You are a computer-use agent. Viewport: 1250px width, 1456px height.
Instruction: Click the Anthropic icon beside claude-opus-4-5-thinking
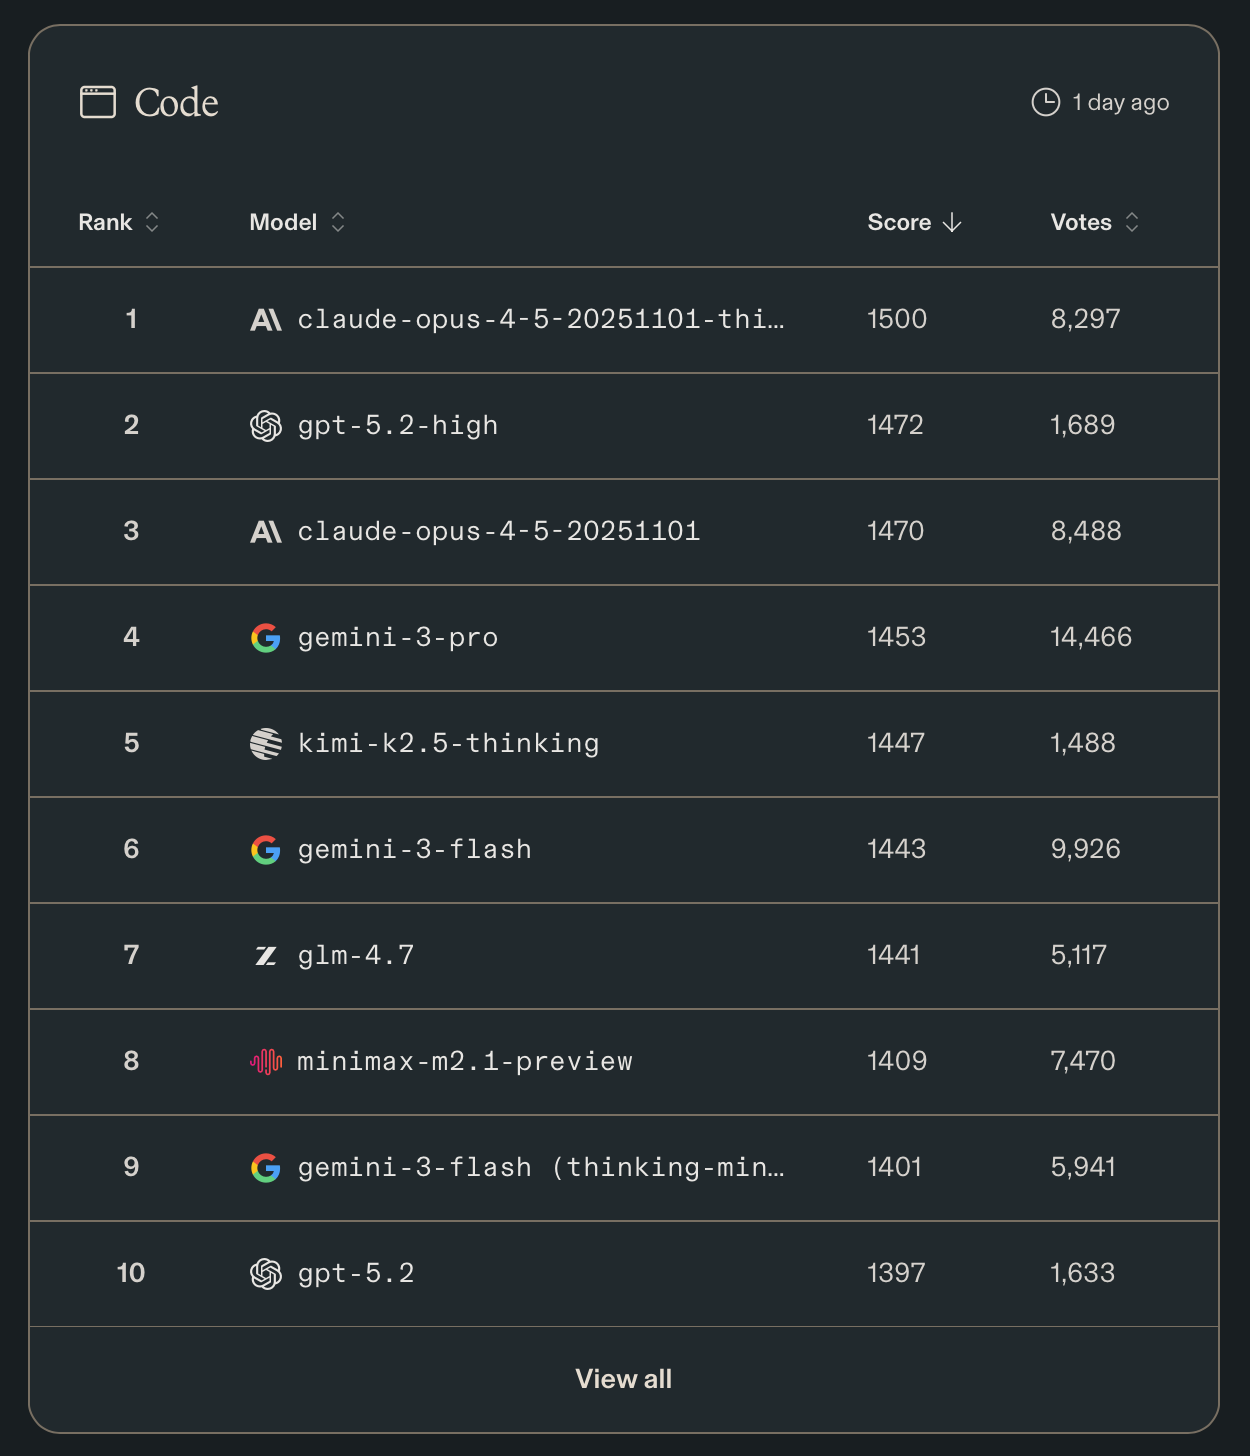(265, 319)
